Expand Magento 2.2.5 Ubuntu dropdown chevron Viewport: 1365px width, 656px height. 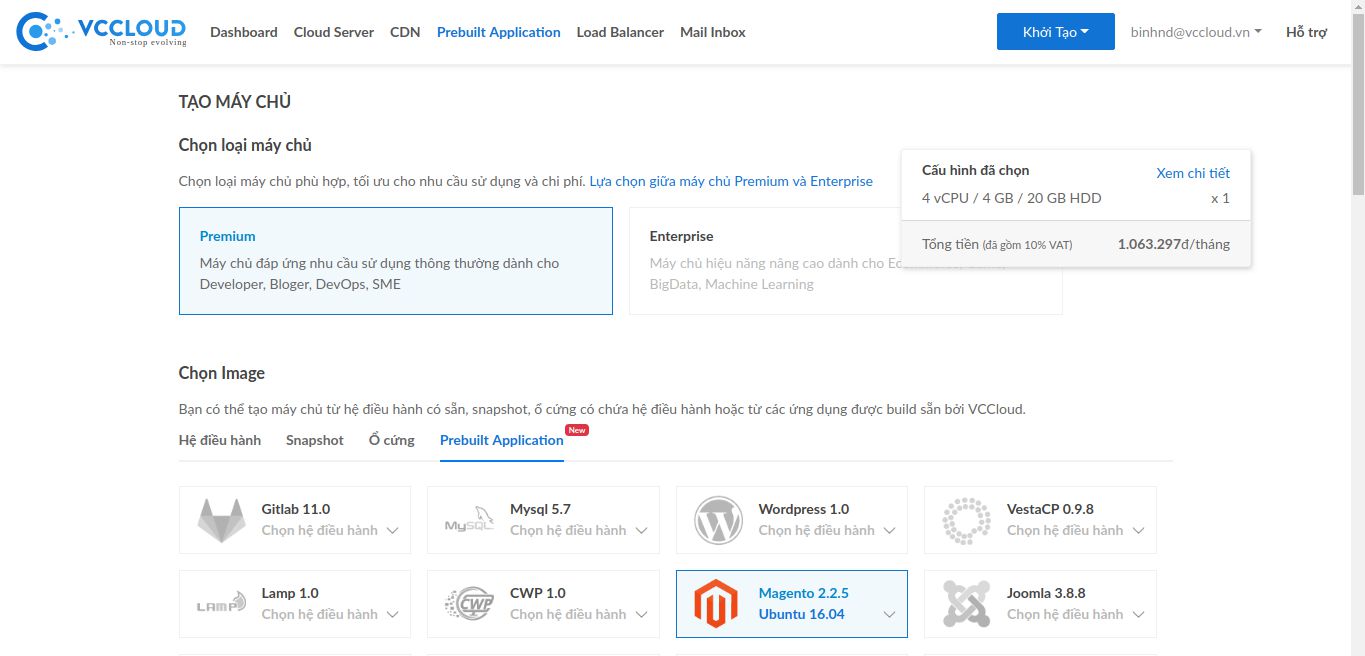tap(889, 615)
